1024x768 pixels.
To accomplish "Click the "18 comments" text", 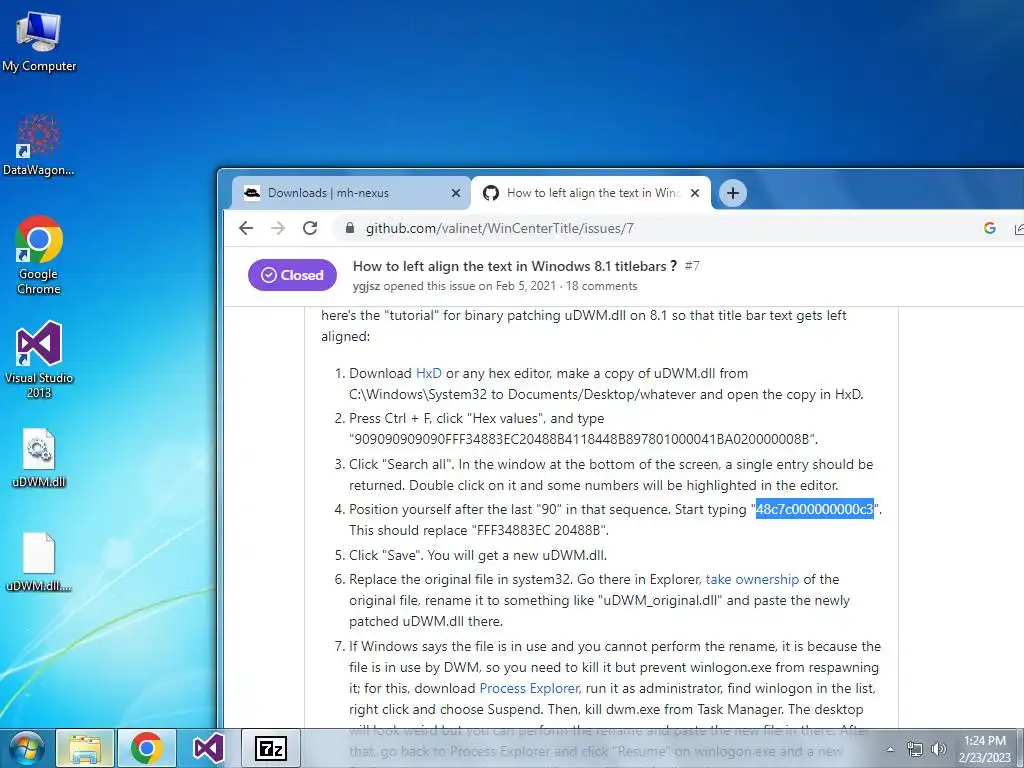I will pos(601,286).
